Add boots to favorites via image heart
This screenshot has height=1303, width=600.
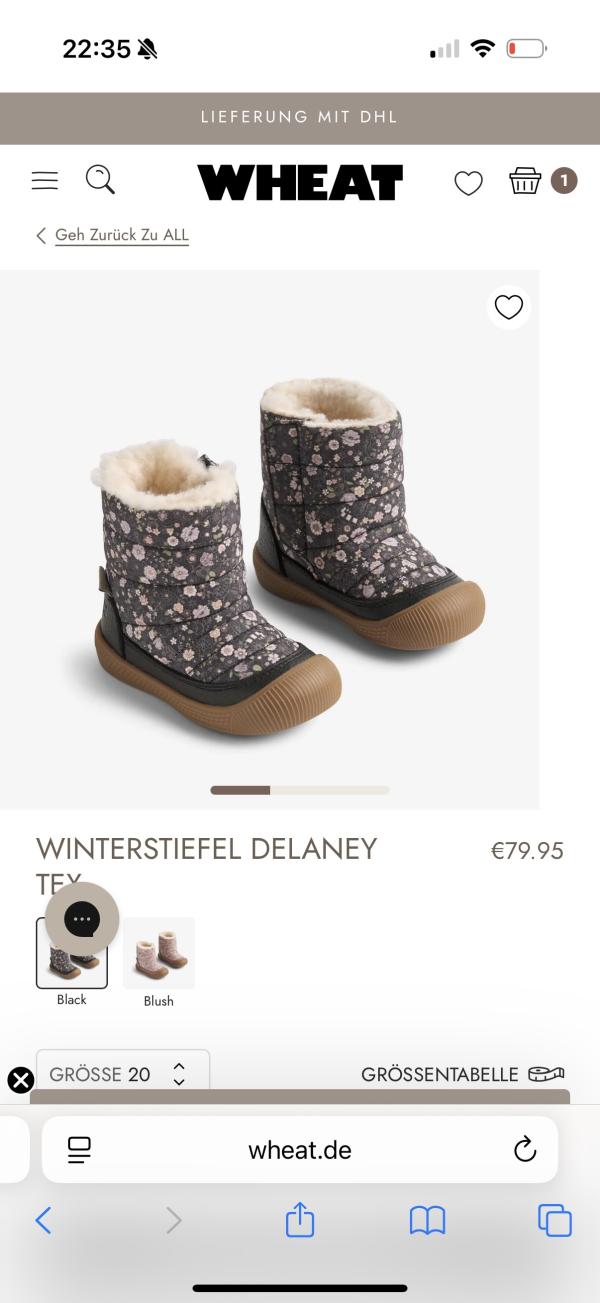509,307
